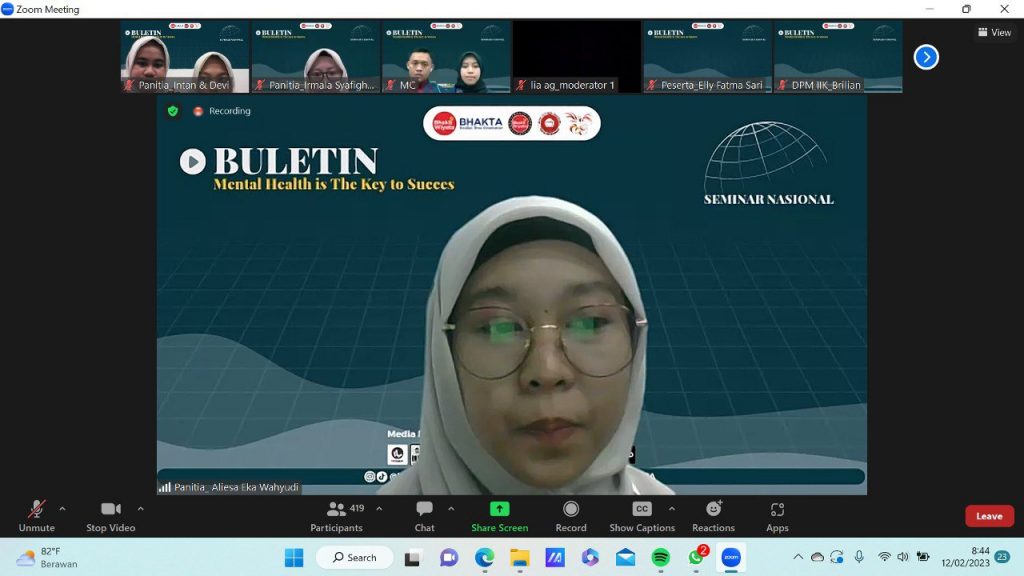Show Captions with the CC button
Viewport: 1024px width, 576px height.
[x=642, y=516]
